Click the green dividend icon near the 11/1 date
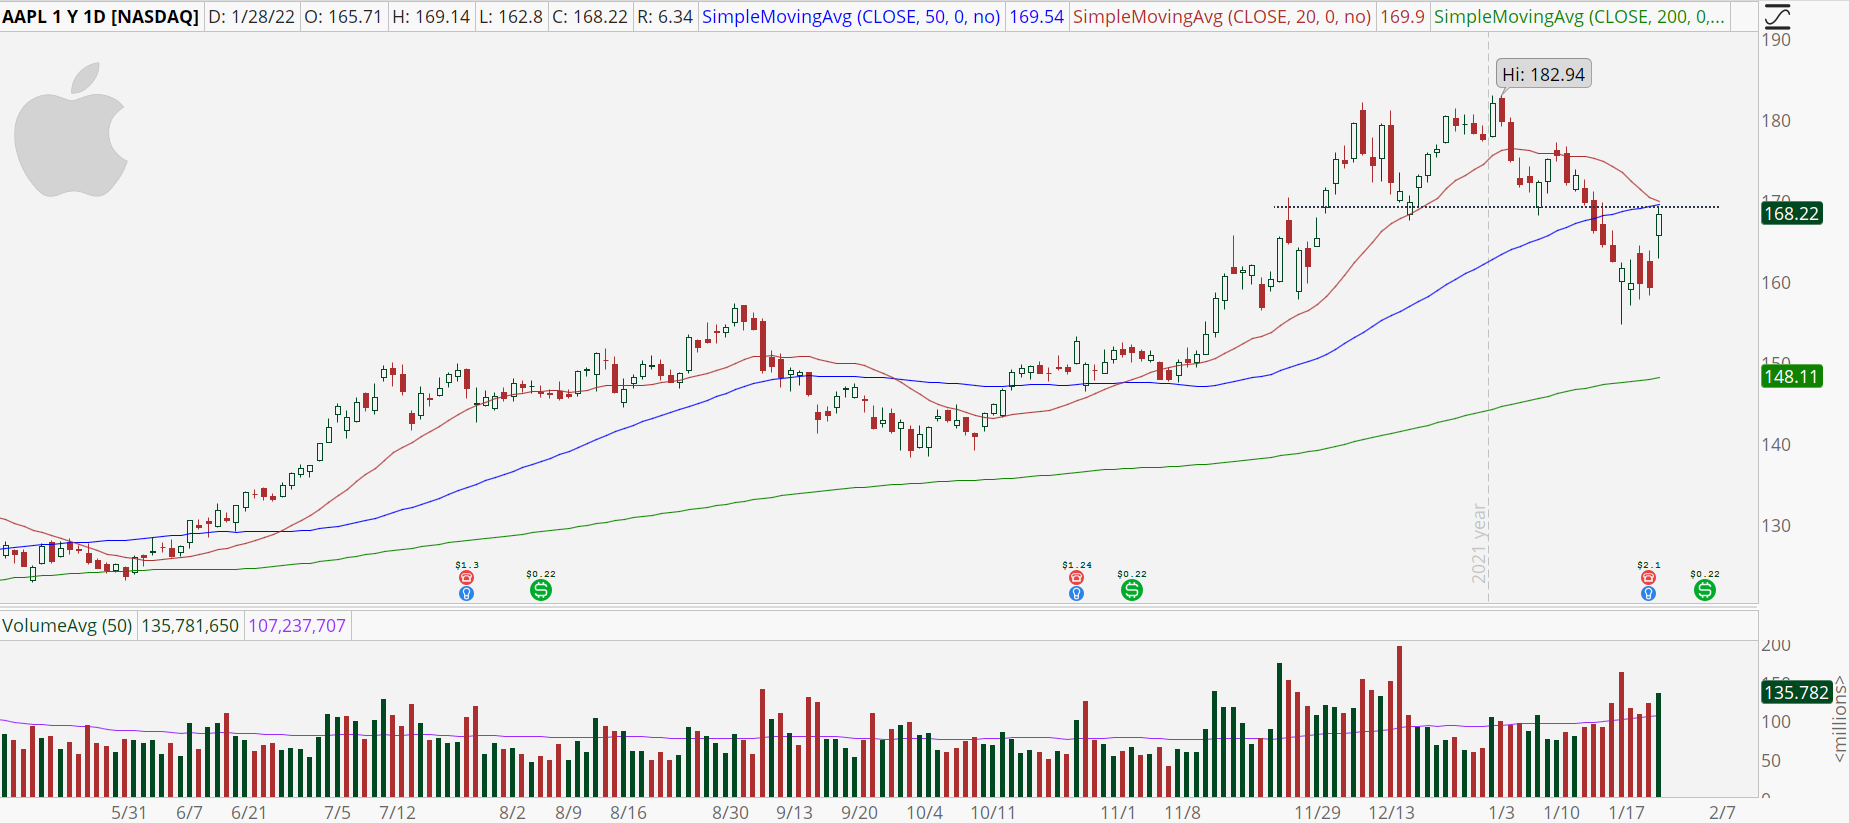The width and height of the screenshot is (1849, 823). [x=1132, y=590]
